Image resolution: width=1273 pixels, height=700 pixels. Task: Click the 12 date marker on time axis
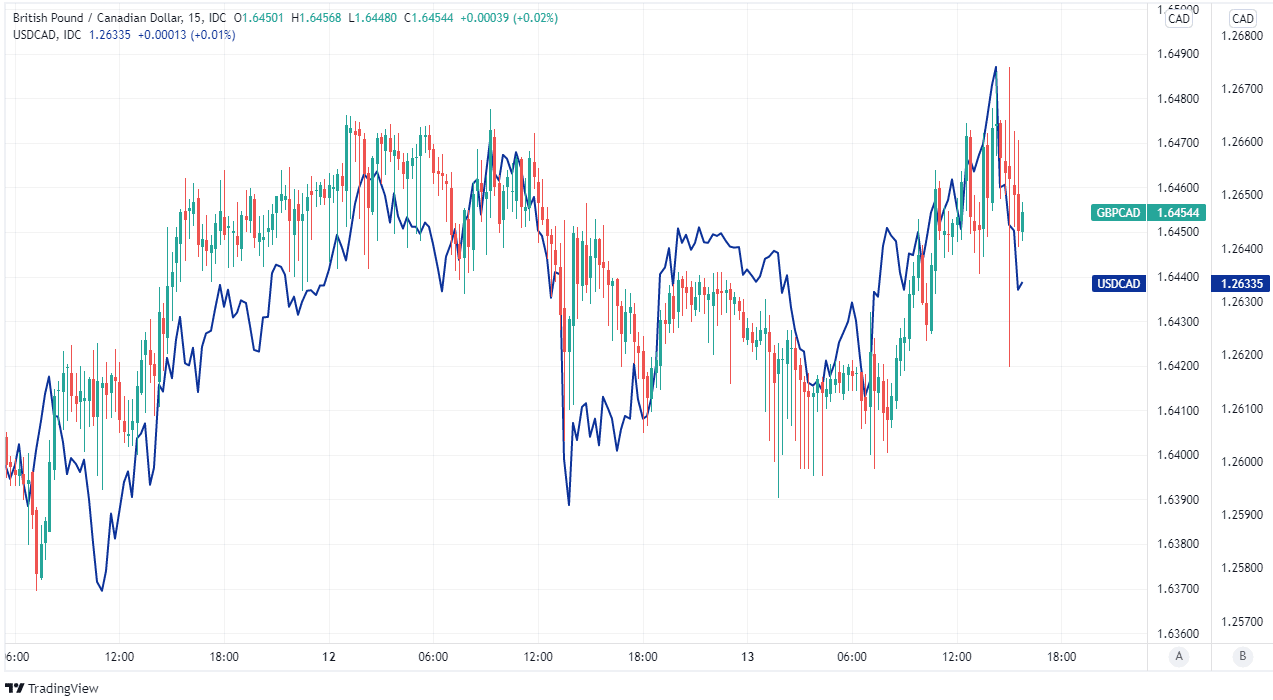(329, 657)
